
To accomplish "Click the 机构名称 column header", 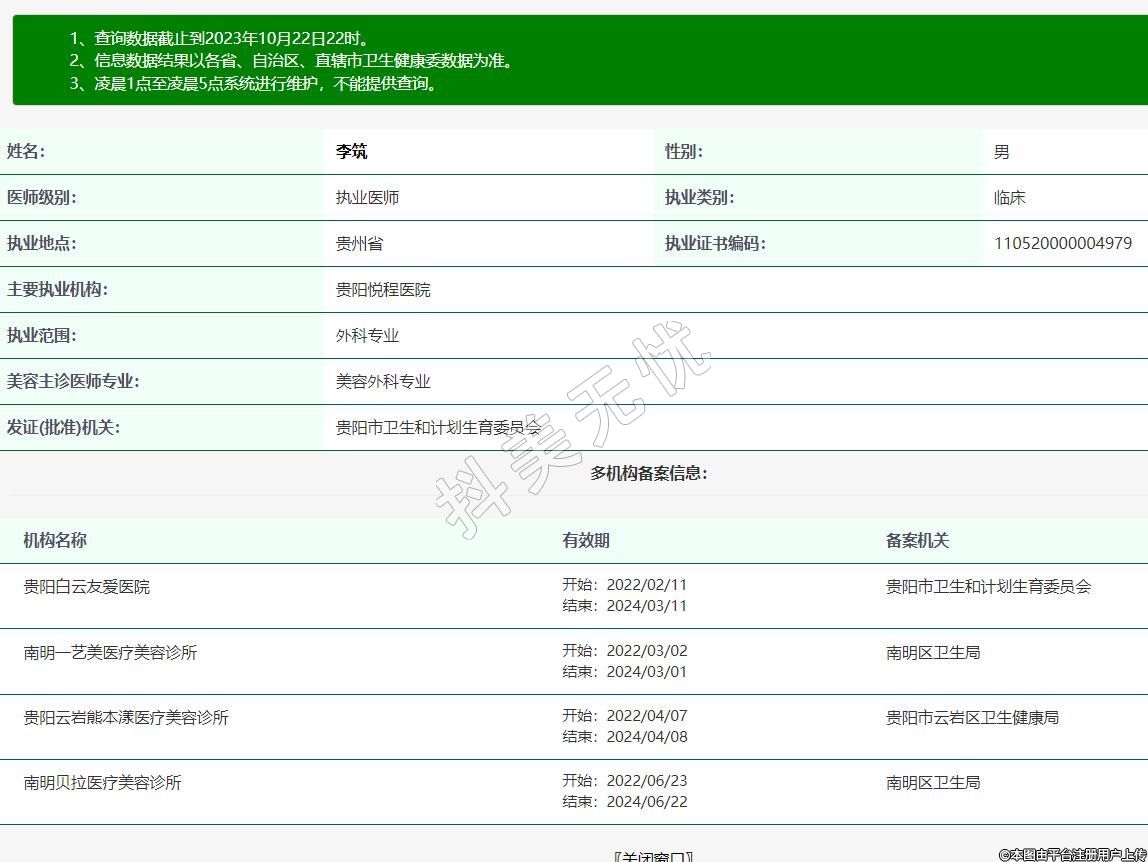I will coord(55,541).
